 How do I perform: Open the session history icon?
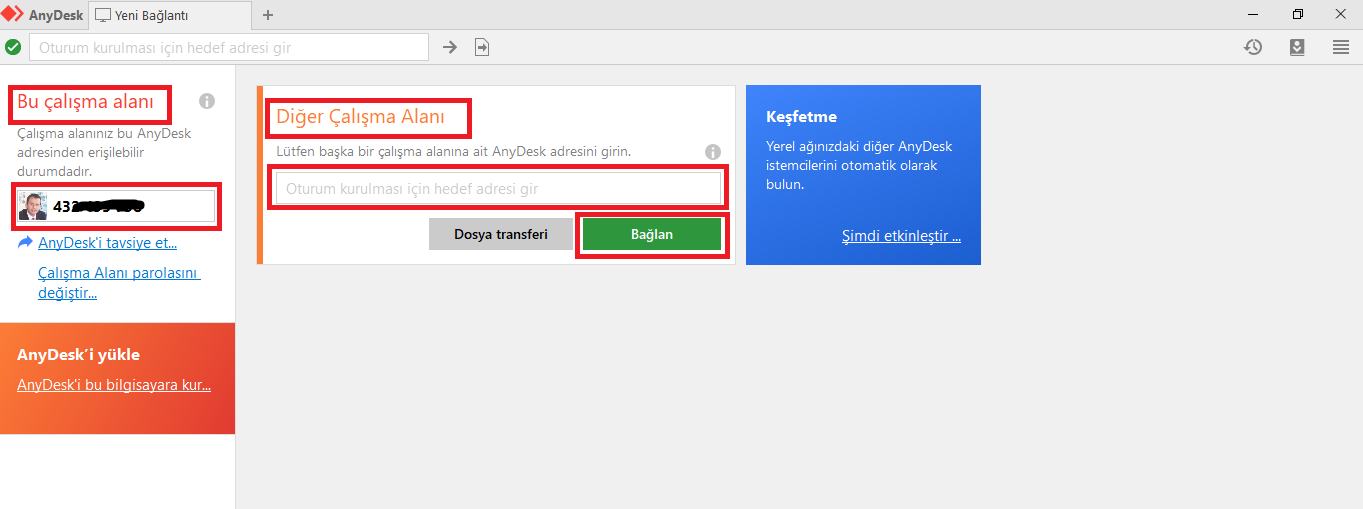point(1253,47)
